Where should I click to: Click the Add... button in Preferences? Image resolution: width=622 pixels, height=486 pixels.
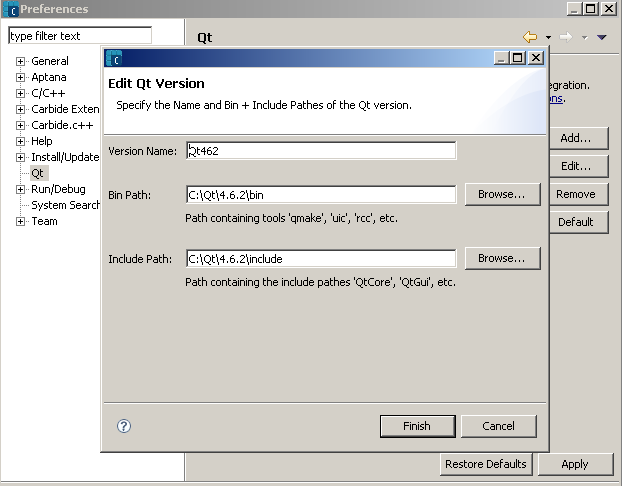(x=579, y=138)
